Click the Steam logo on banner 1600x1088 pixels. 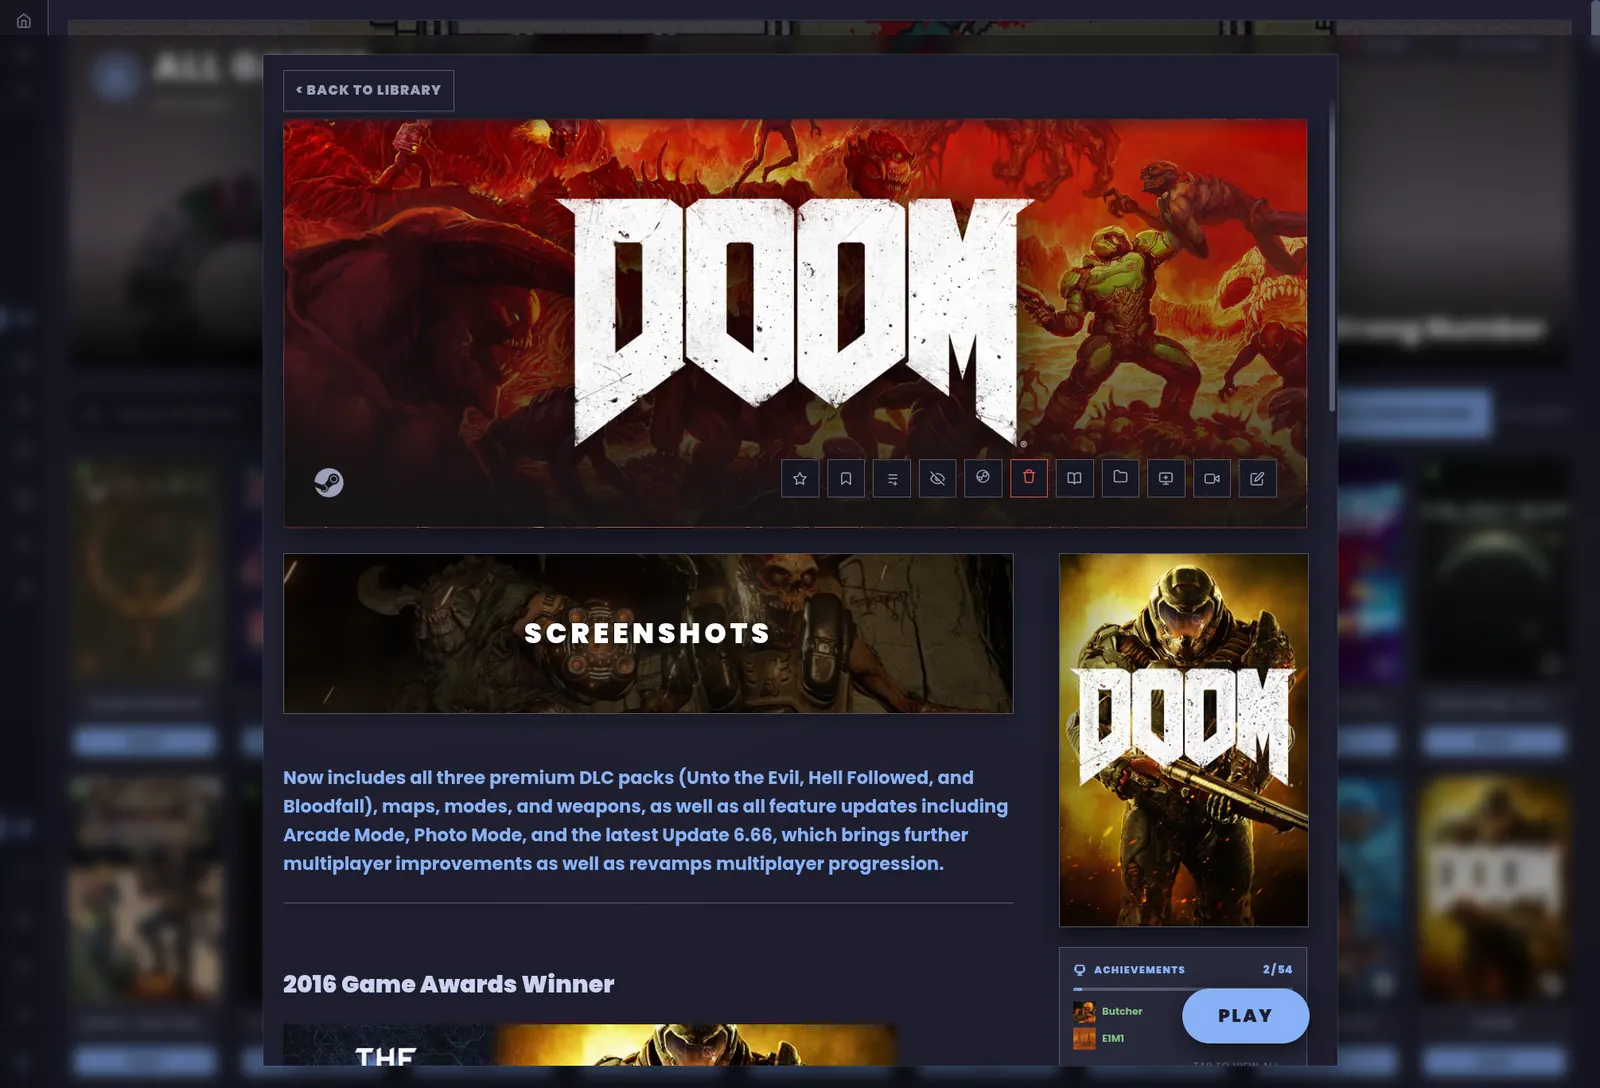329,483
